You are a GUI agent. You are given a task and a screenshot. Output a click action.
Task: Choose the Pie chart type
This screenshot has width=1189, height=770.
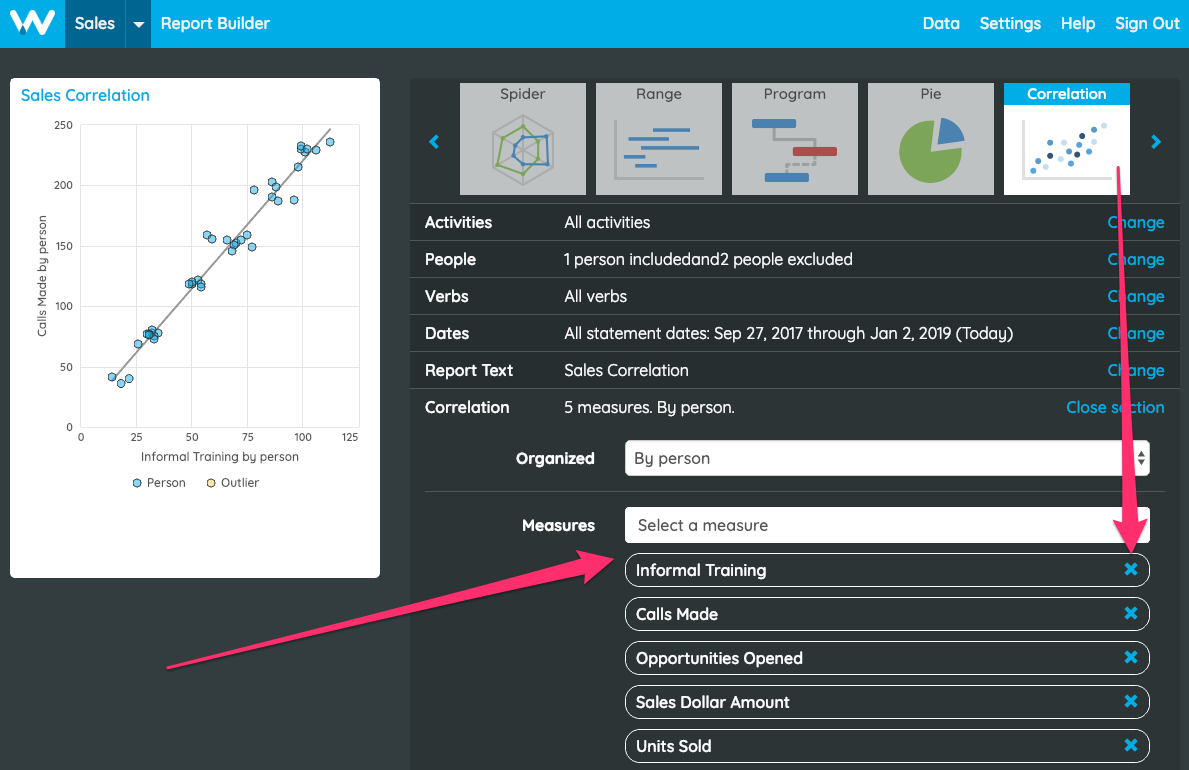[930, 139]
